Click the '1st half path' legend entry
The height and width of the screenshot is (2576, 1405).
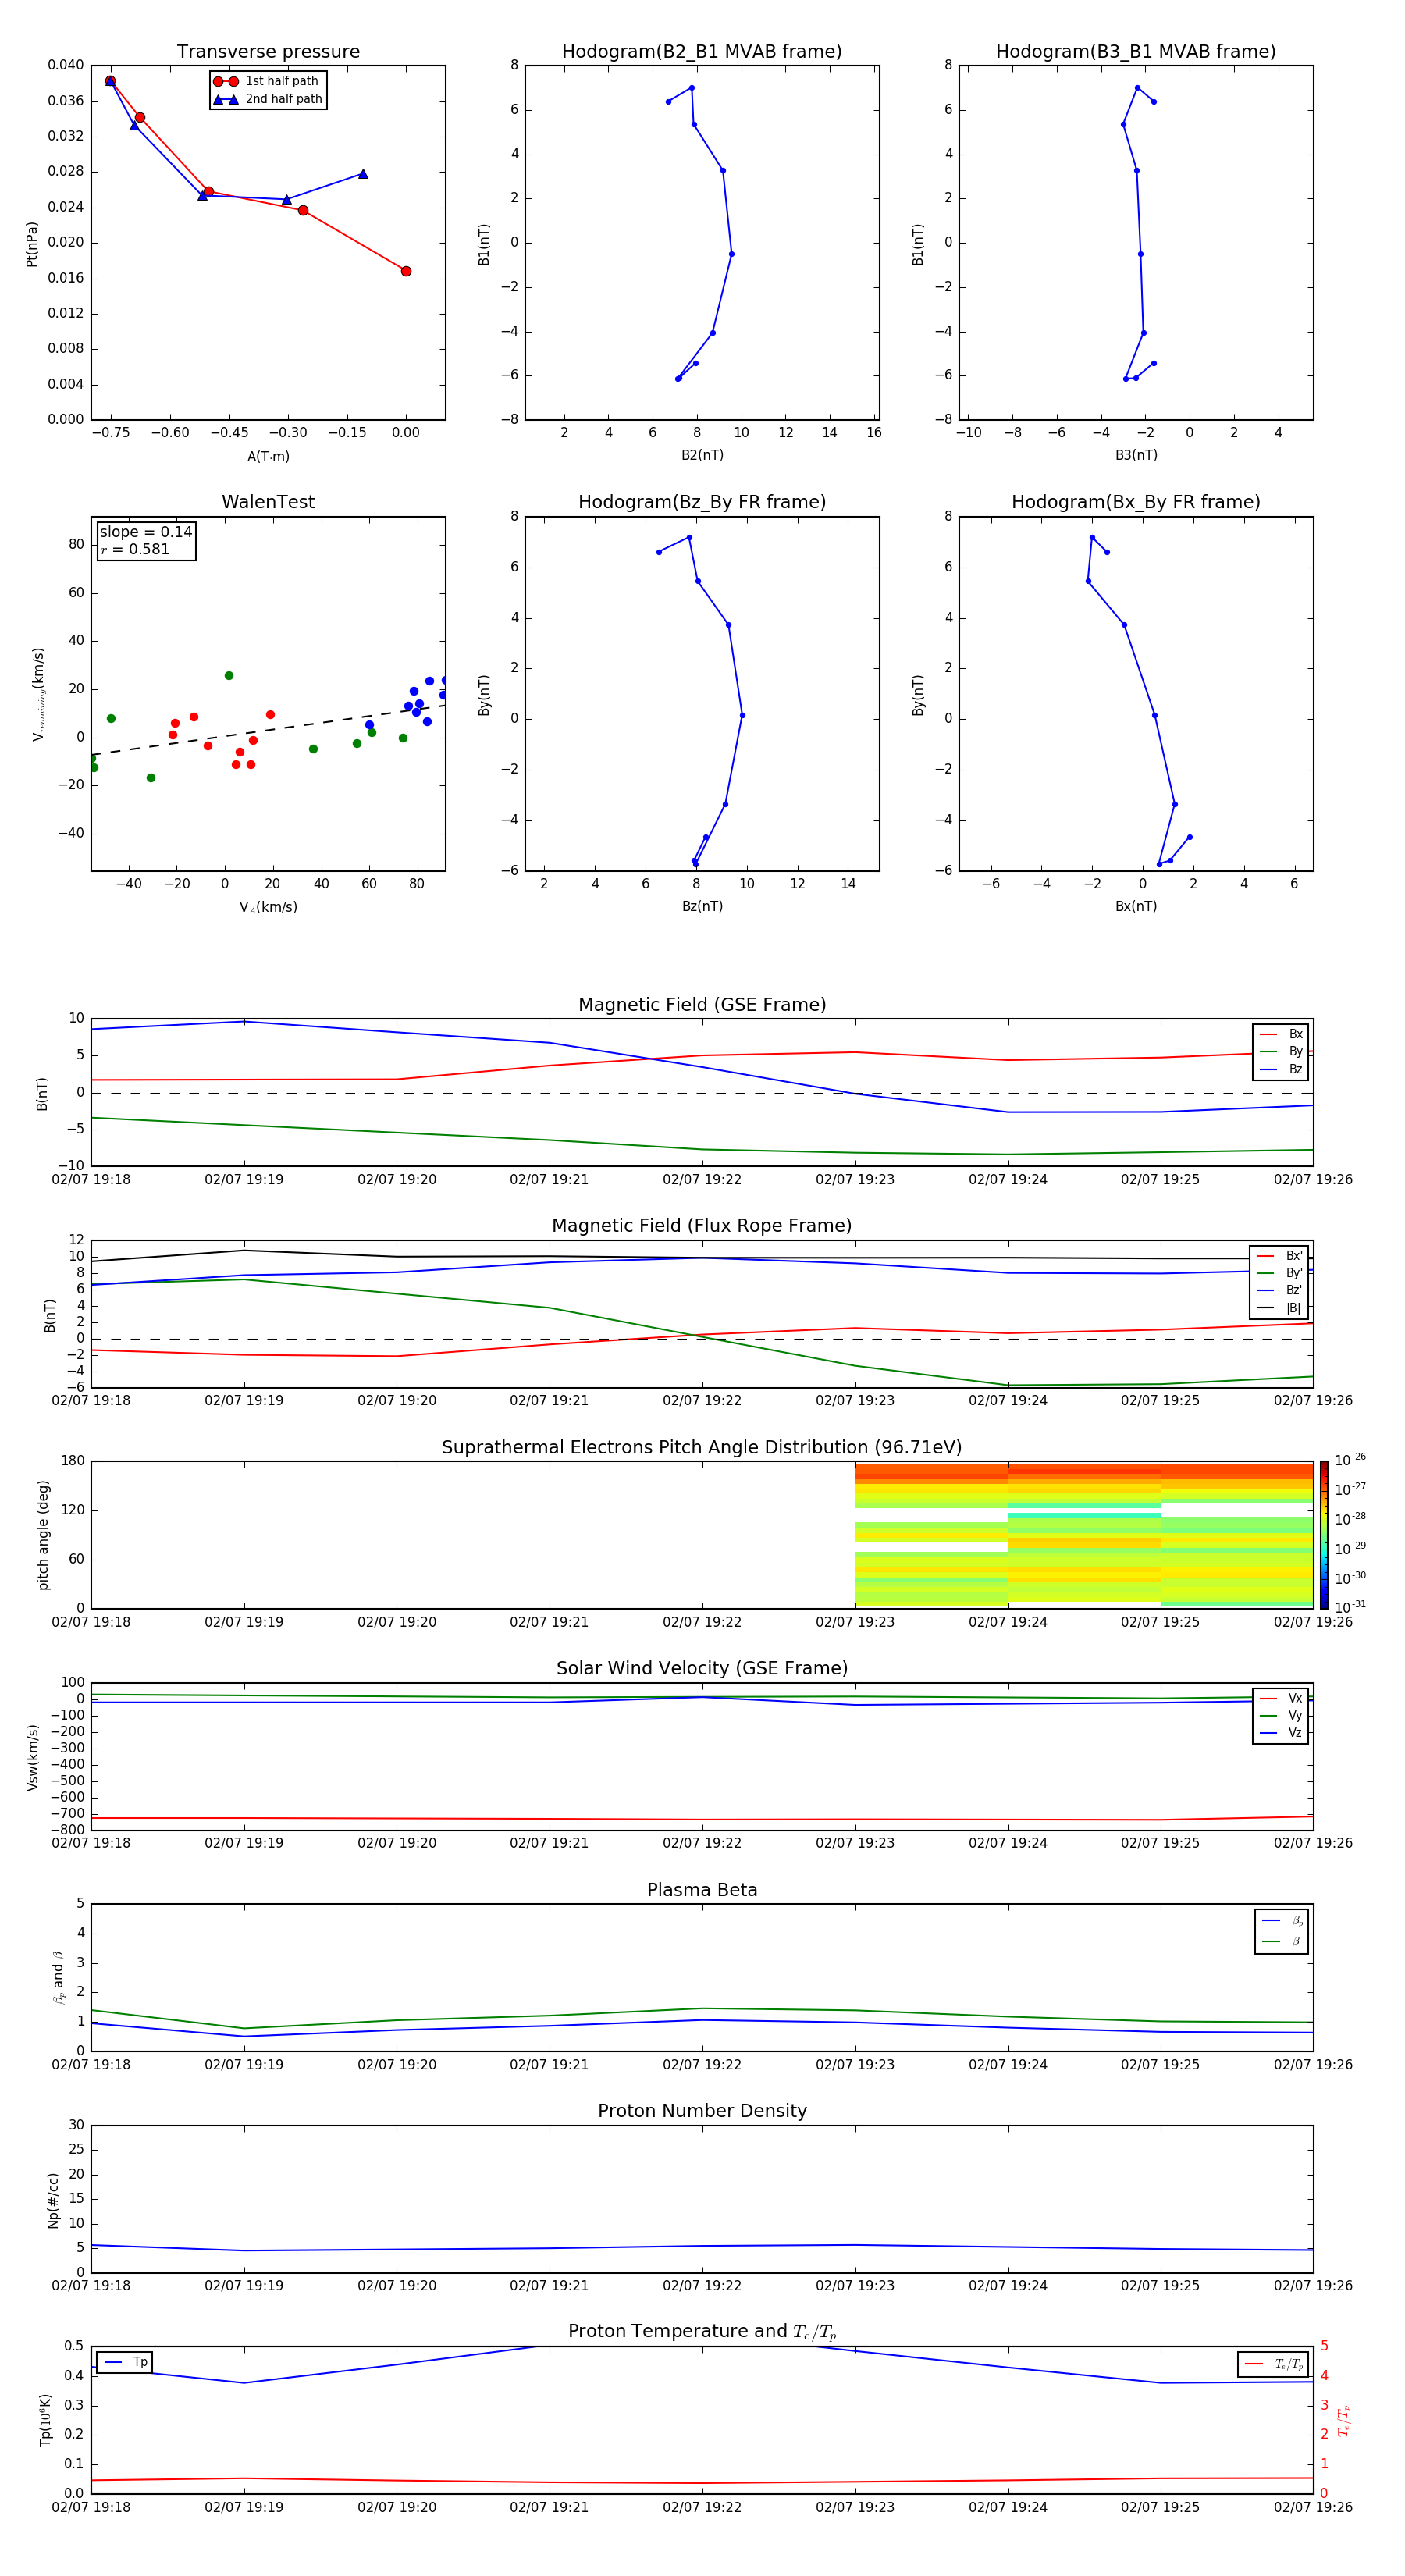coord(266,81)
